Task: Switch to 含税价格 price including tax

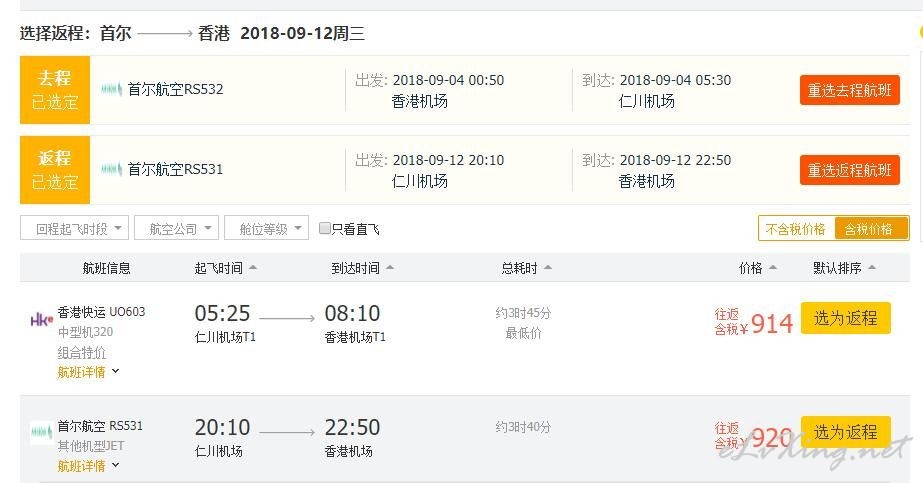Action: point(871,229)
